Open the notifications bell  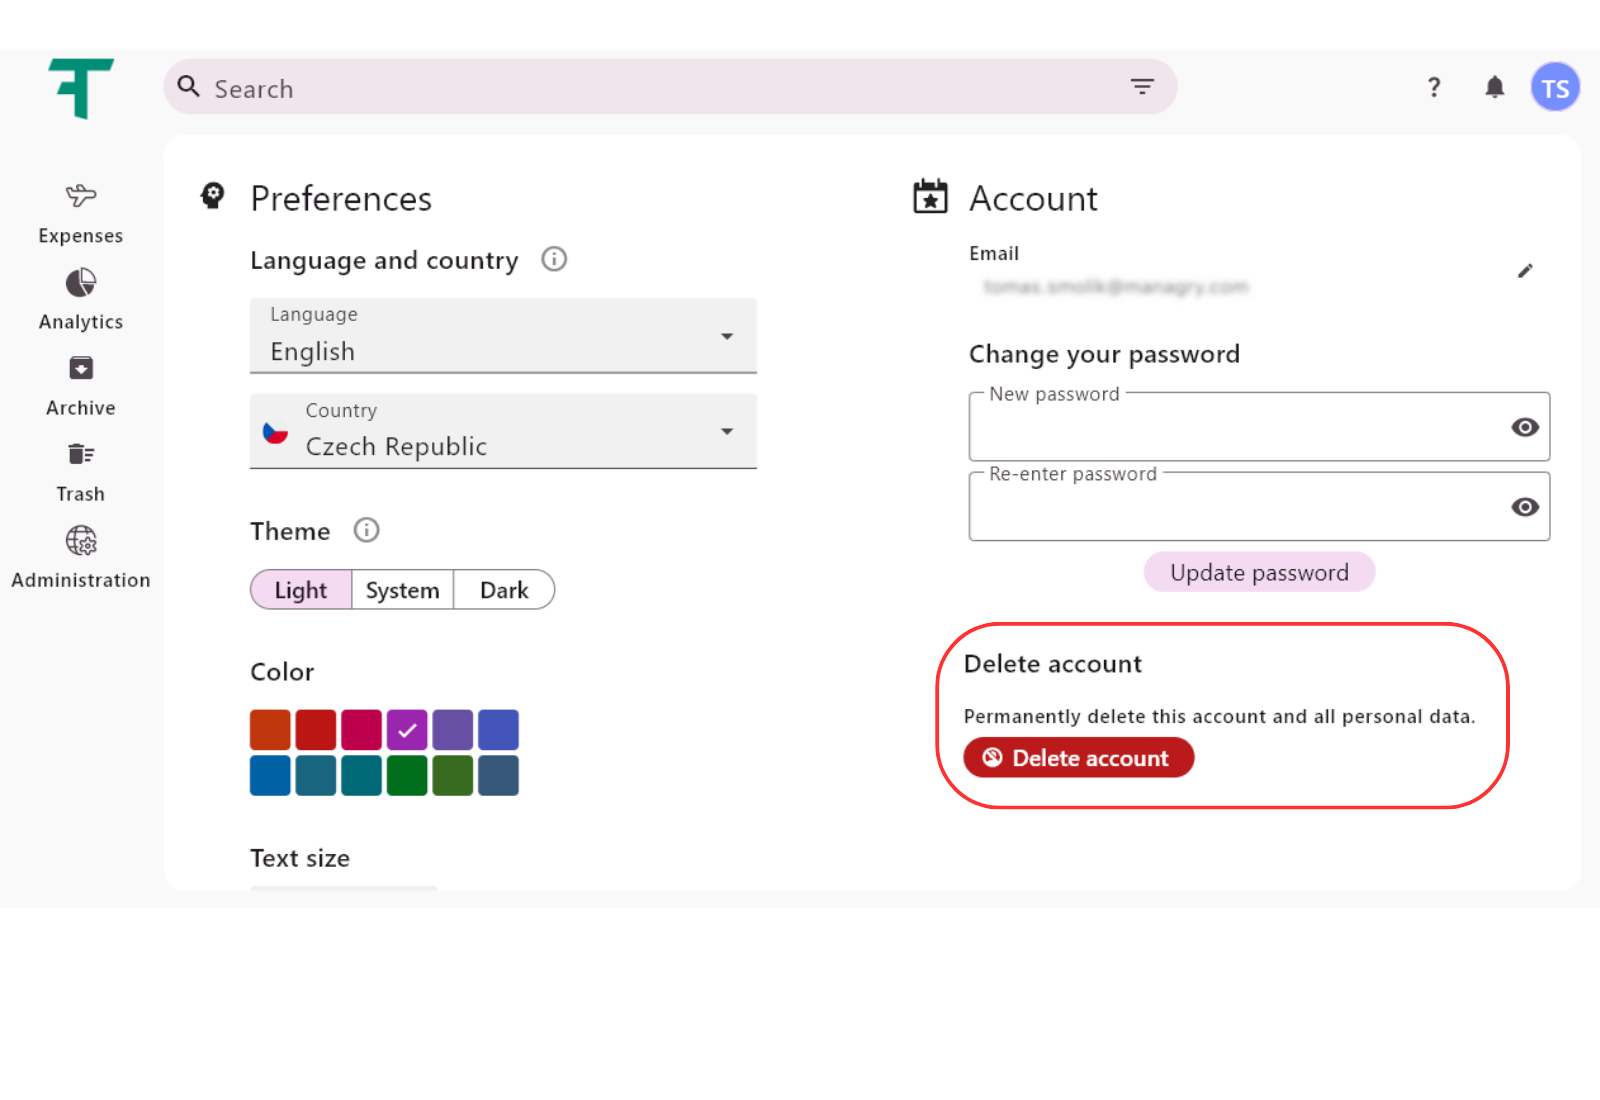pos(1494,88)
